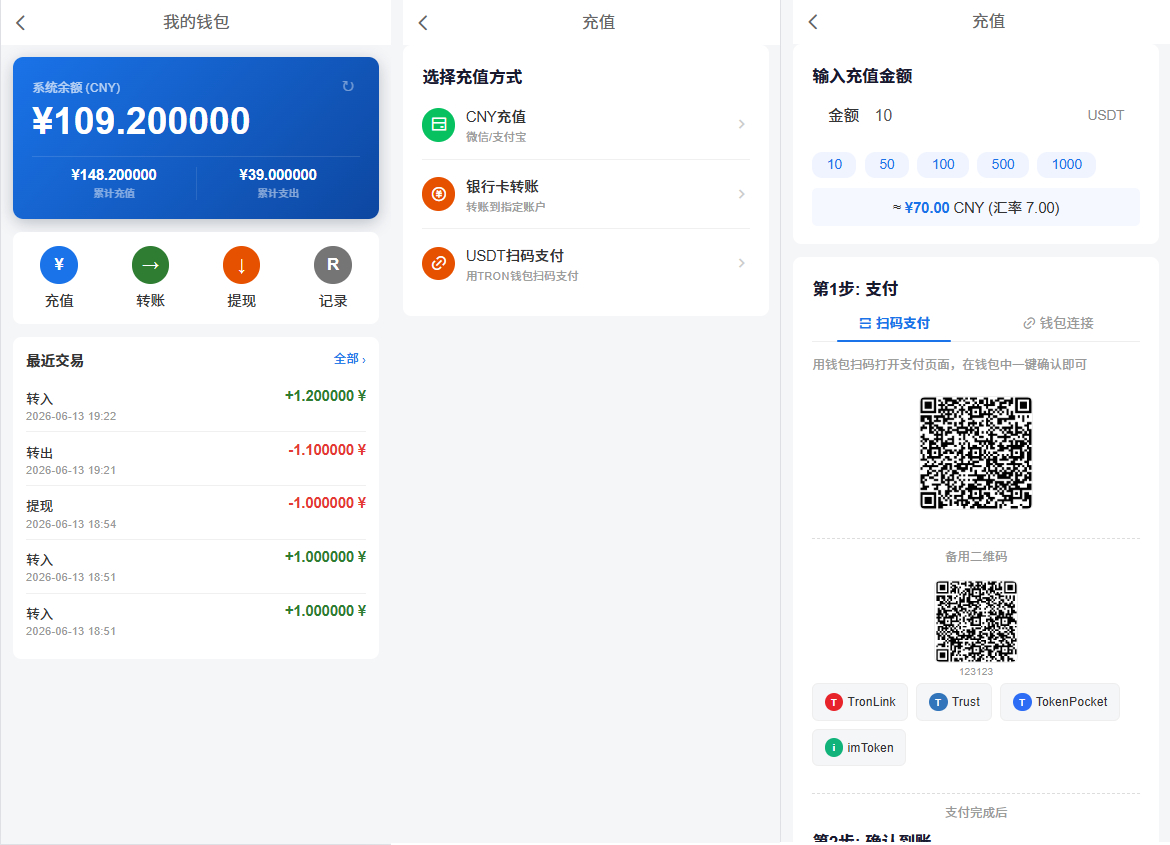Click the USDT currency label
Screen dimensions: 1170x845
(1105, 116)
